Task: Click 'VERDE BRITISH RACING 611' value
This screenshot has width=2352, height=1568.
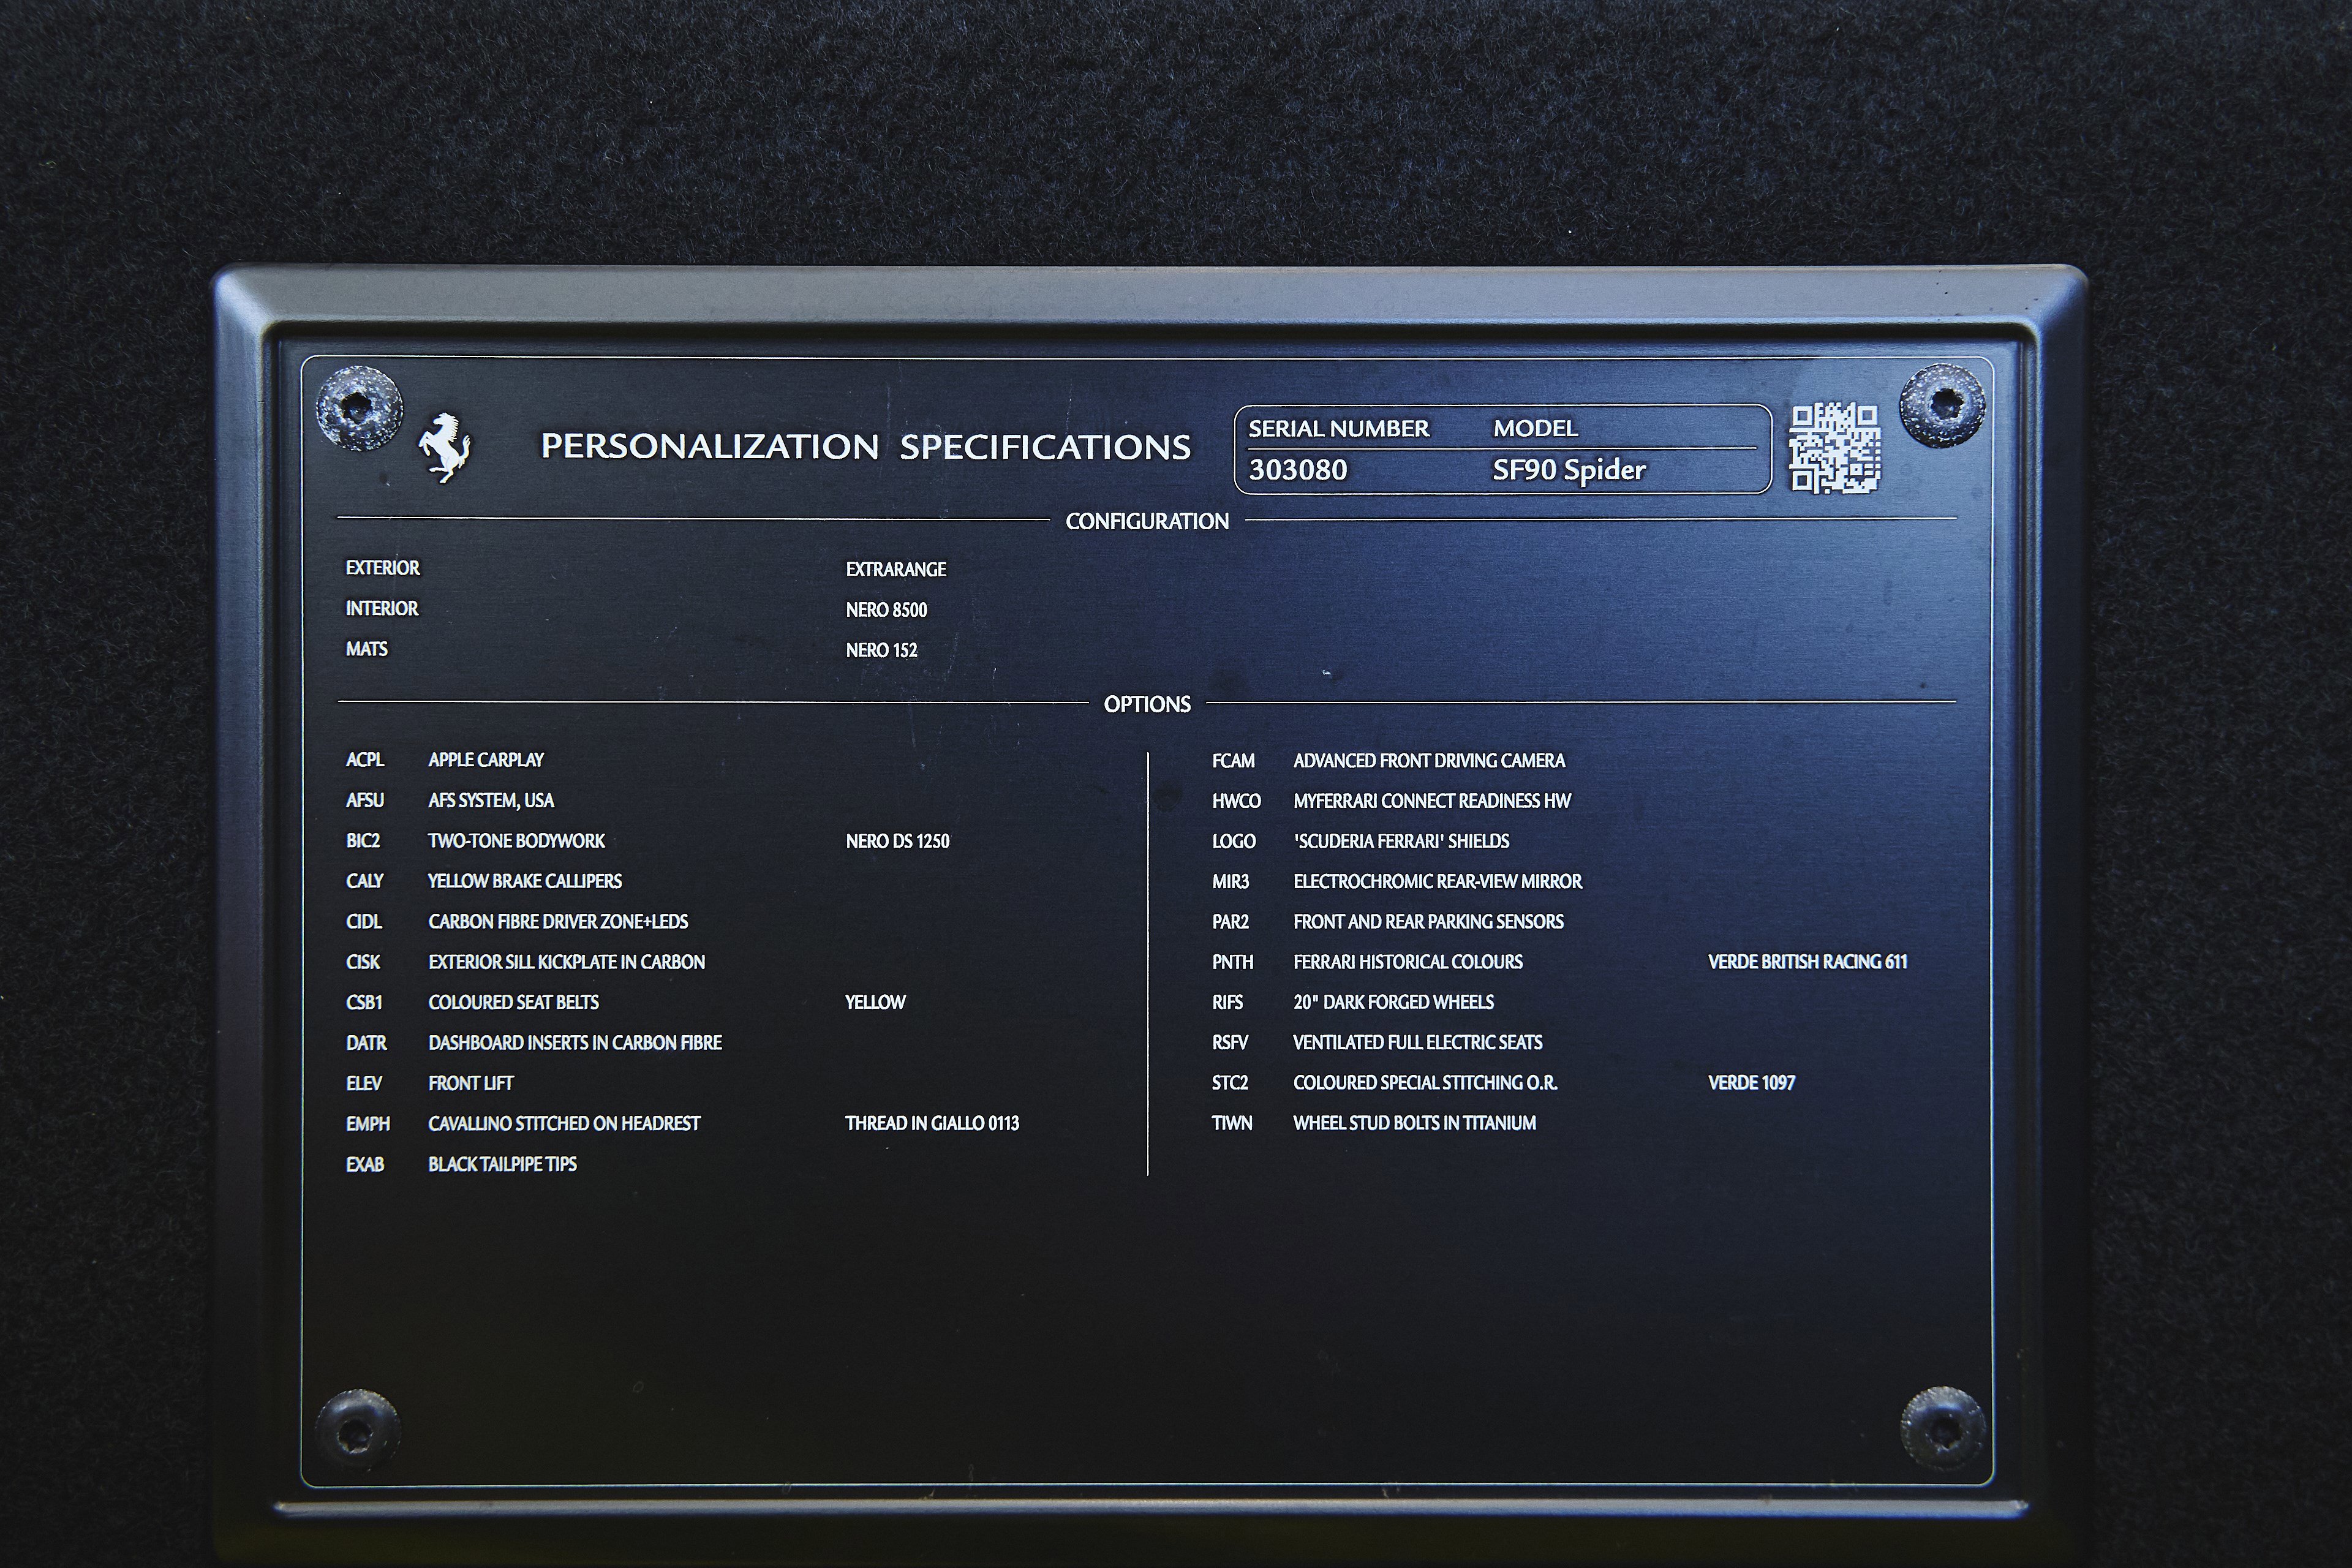Action: (1808, 962)
